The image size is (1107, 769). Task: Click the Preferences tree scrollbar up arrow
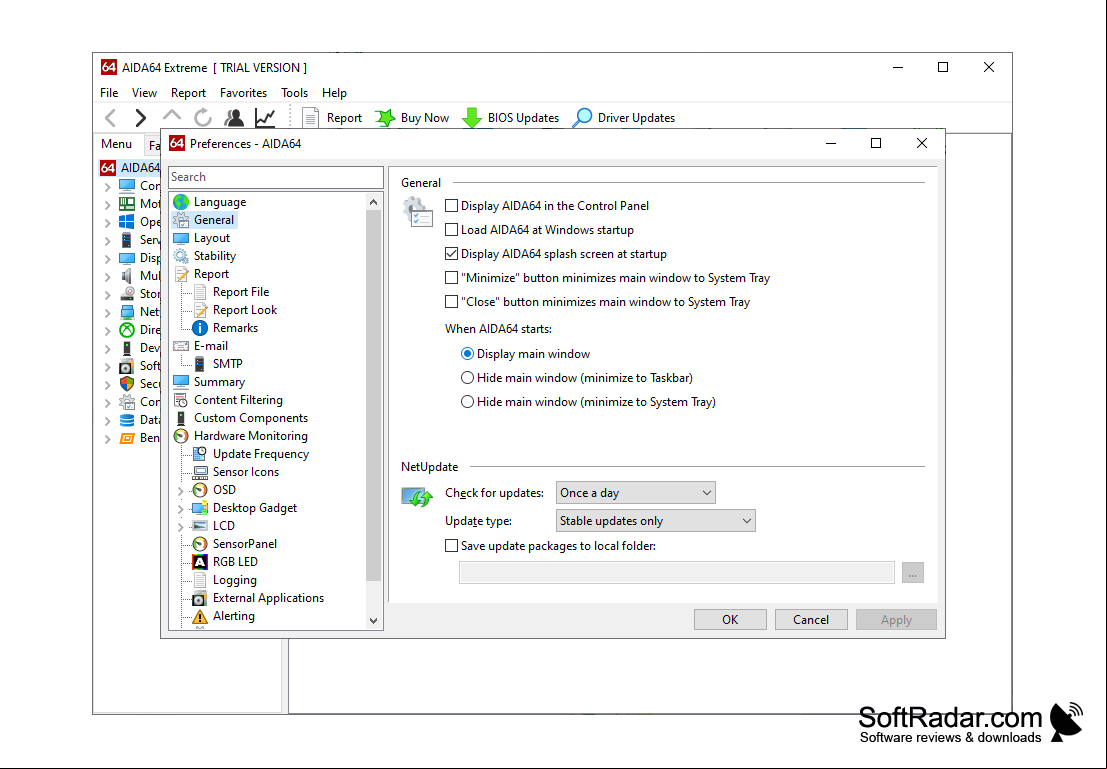point(373,203)
